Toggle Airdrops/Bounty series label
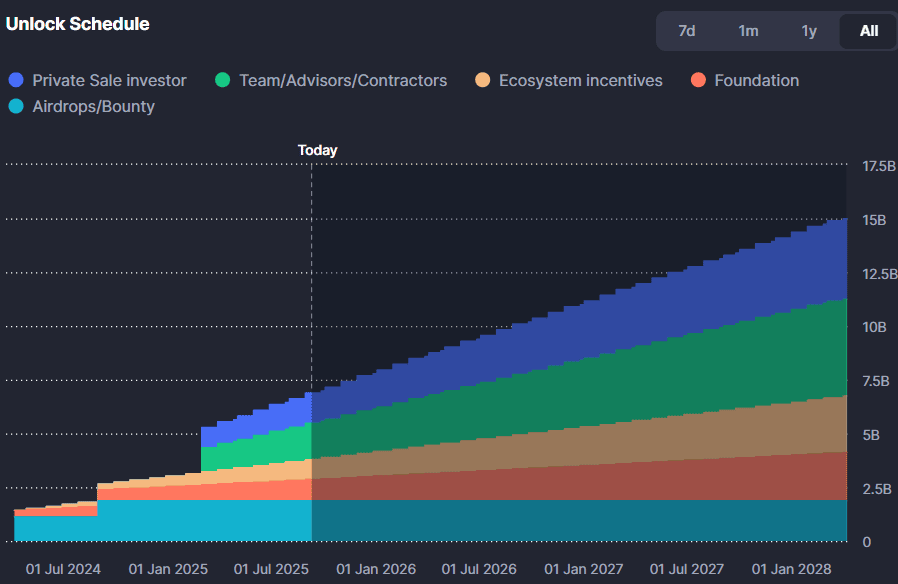Viewport: 898px width, 584px height. (x=93, y=106)
